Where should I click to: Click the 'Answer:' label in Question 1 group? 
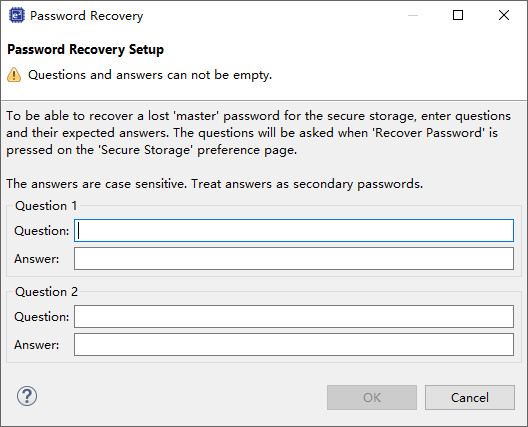pyautogui.click(x=37, y=259)
